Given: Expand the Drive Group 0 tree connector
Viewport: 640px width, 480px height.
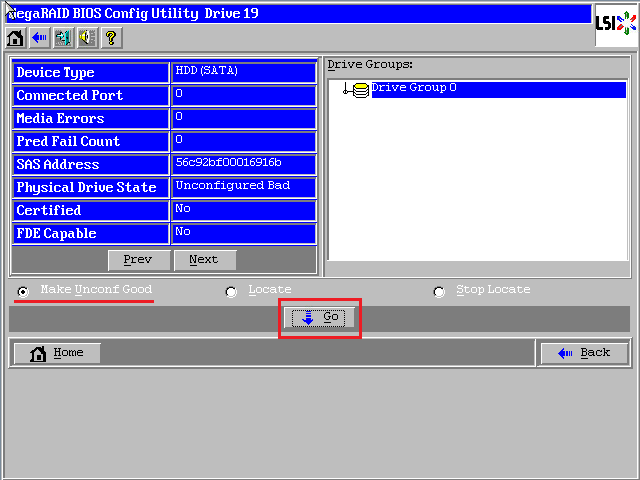Looking at the screenshot, I should pyautogui.click(x=346, y=90).
